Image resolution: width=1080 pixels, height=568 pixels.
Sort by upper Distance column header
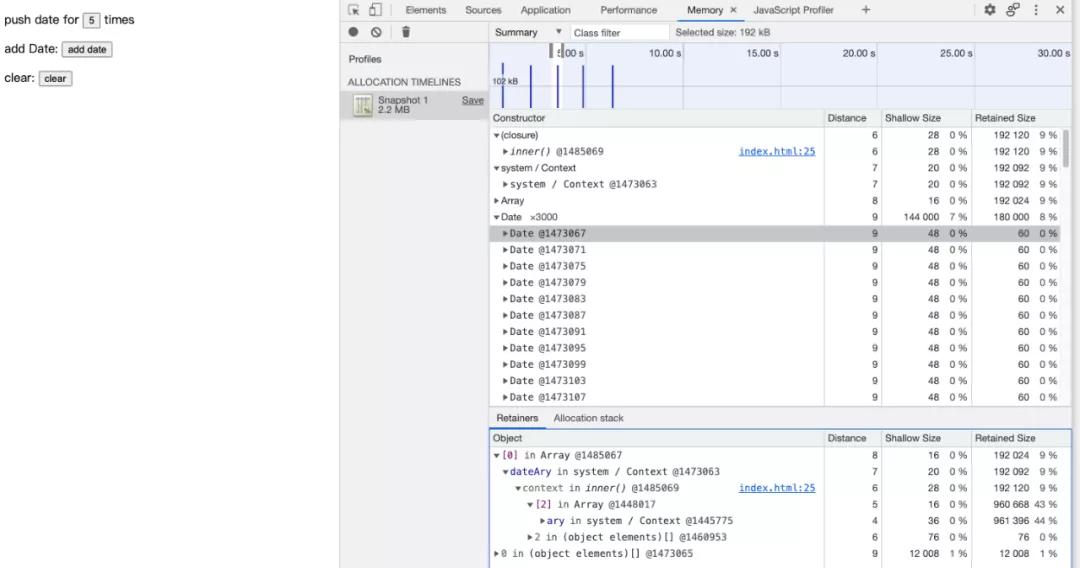coord(853,118)
